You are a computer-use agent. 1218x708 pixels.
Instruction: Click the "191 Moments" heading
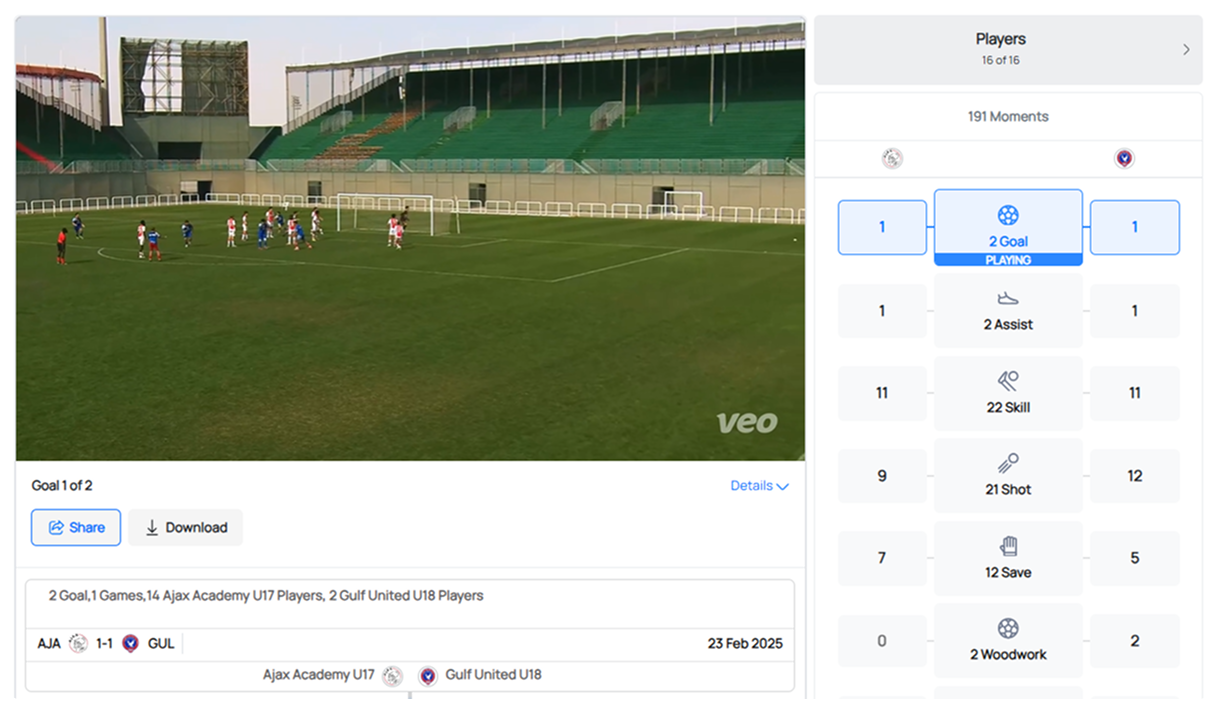1008,116
